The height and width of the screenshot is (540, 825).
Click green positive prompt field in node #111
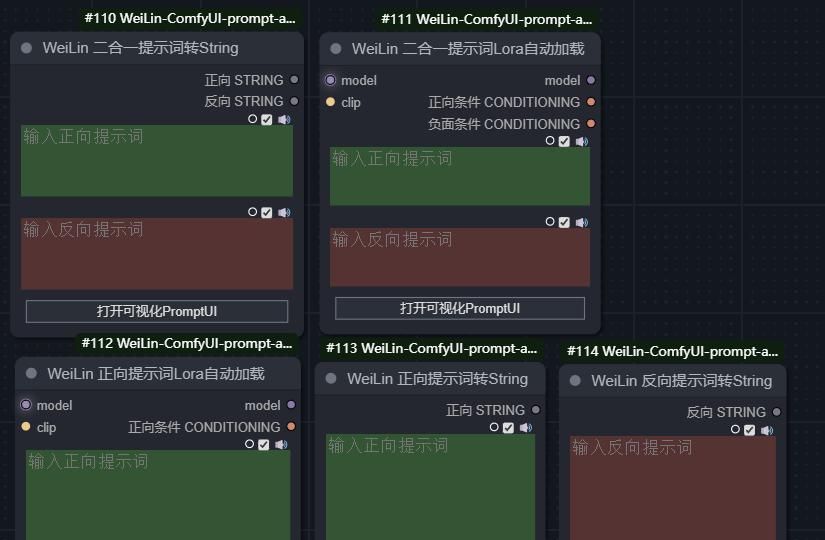(x=460, y=176)
